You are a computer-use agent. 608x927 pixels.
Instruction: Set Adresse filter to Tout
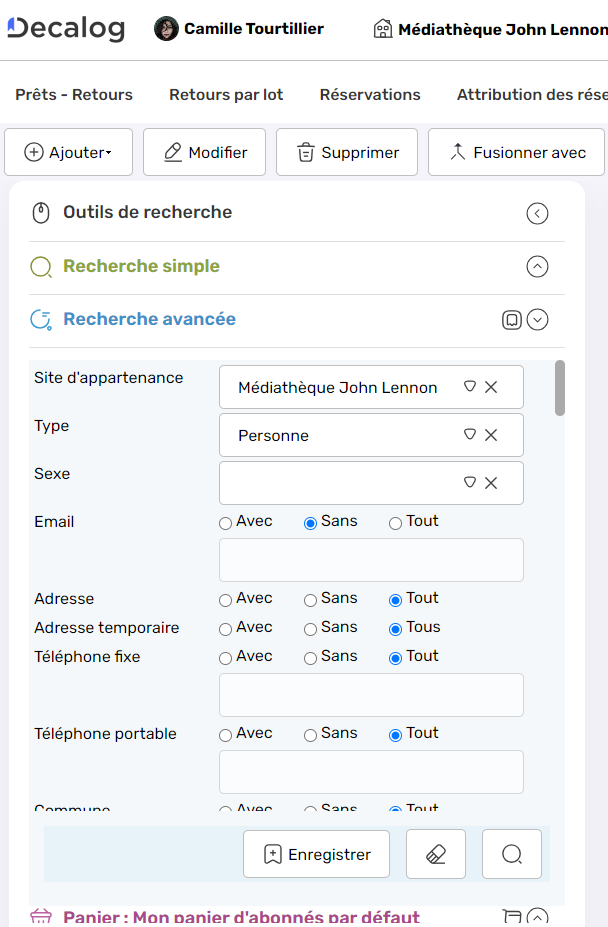(x=395, y=598)
